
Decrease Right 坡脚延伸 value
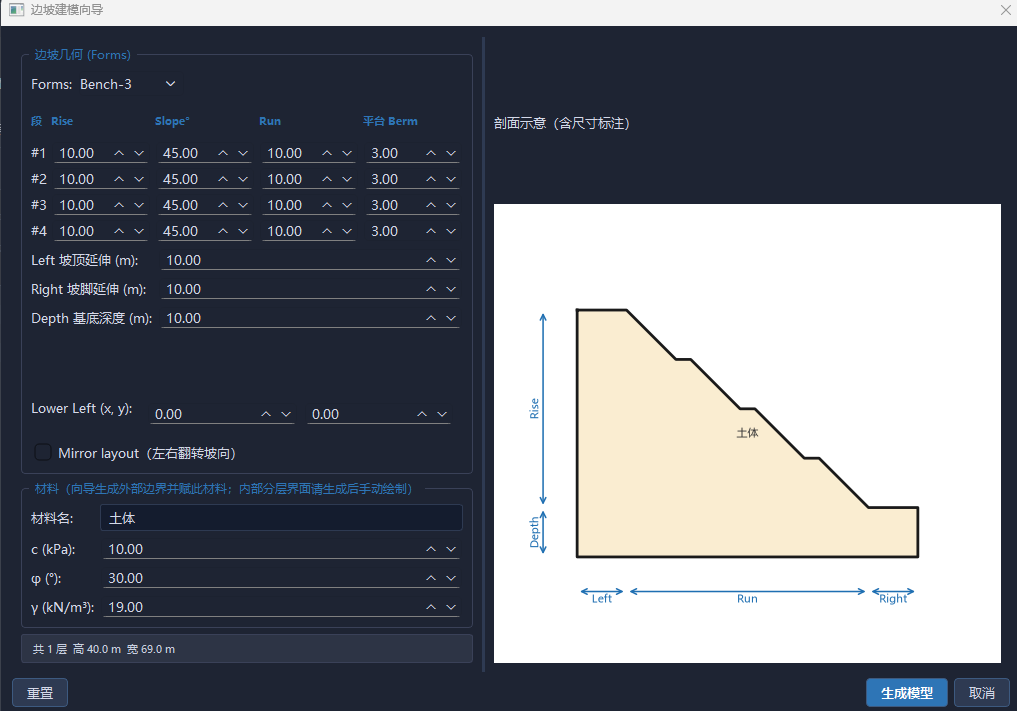coord(451,289)
